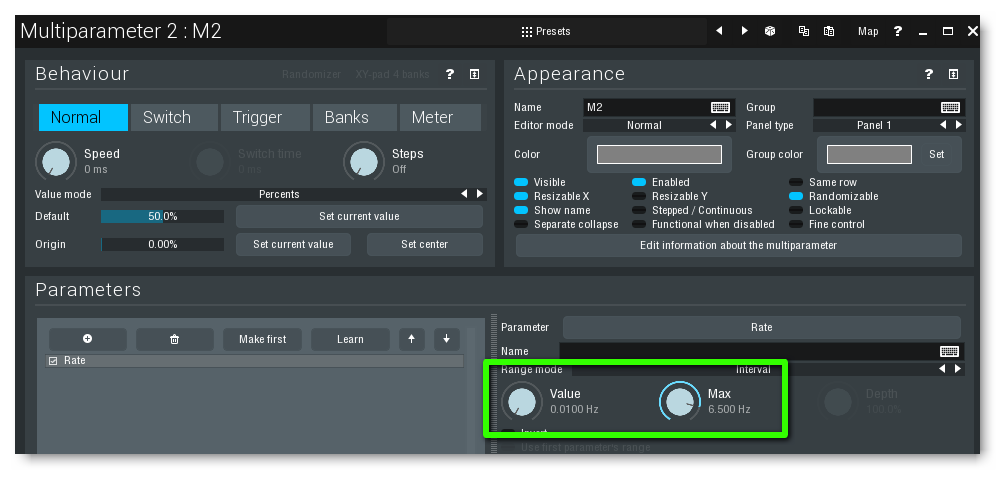Click the paste settings icon in title bar

(829, 31)
